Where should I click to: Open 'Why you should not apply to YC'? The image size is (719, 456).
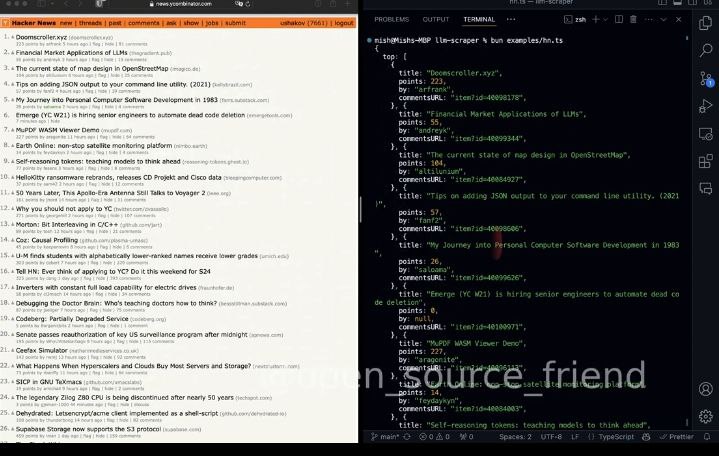pyautogui.click(x=64, y=209)
